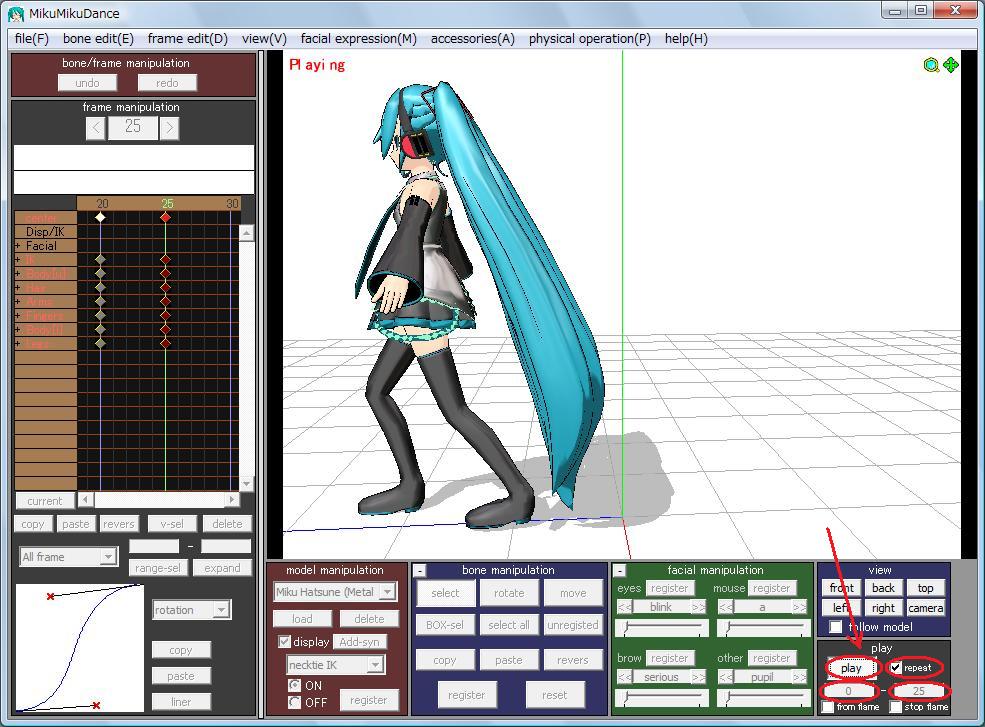This screenshot has width=985, height=727.
Task: Toggle the display checkbox
Action: click(x=285, y=642)
